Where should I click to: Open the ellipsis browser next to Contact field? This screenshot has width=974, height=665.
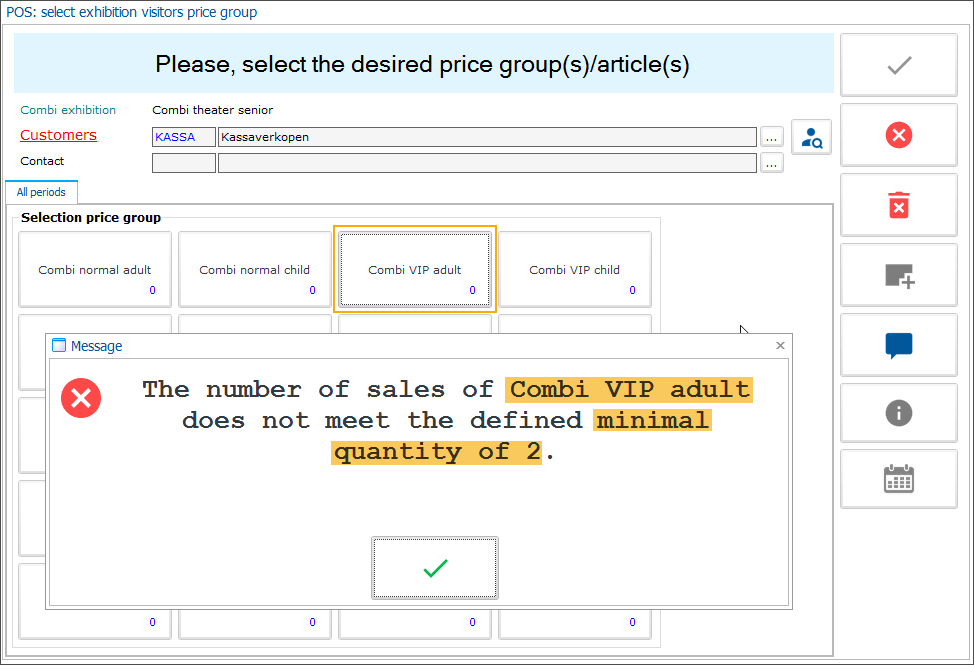pyautogui.click(x=771, y=161)
